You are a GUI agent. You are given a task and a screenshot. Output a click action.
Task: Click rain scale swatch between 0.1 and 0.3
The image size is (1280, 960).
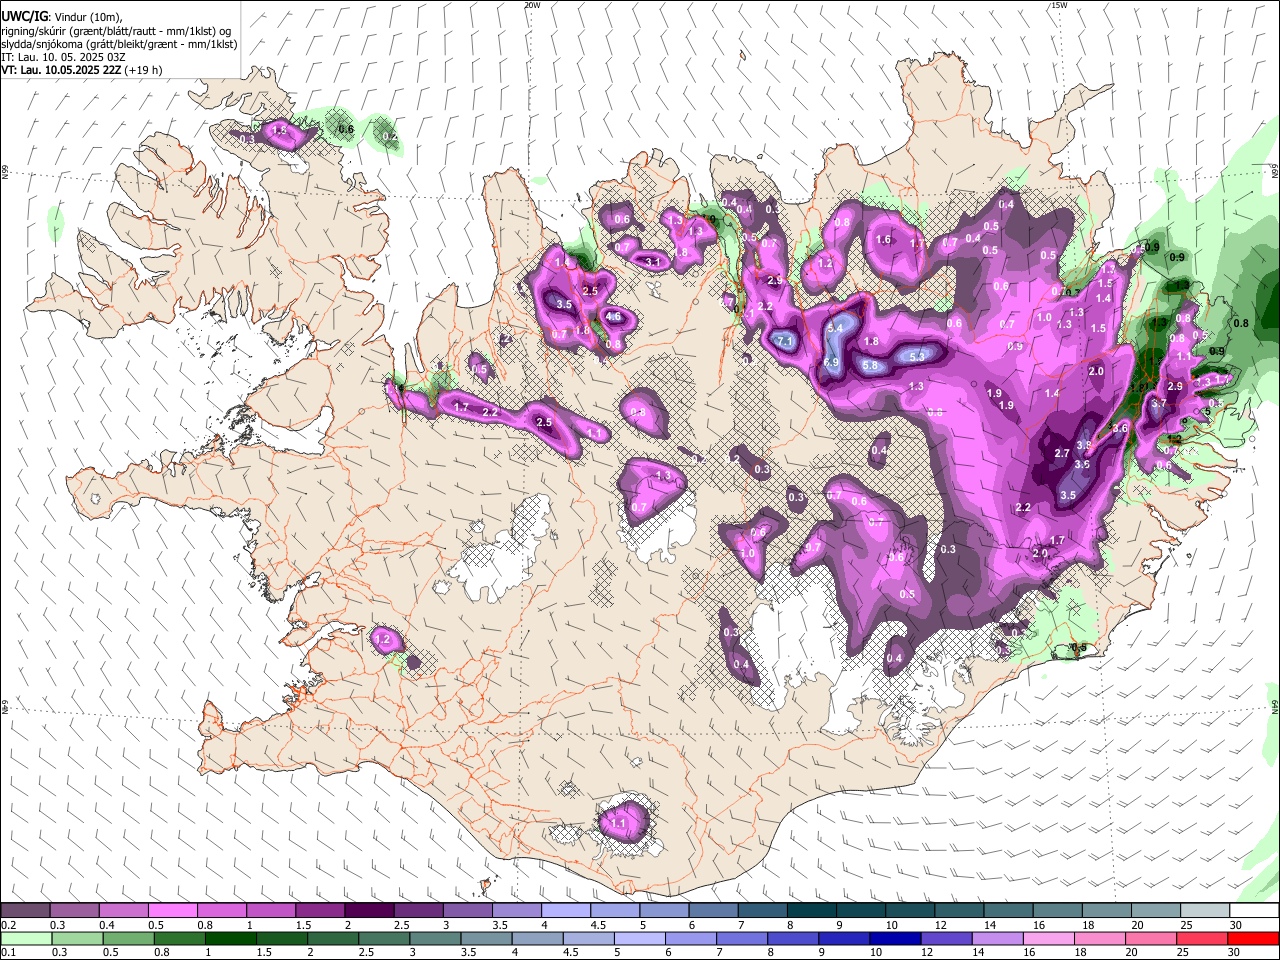[27, 938]
